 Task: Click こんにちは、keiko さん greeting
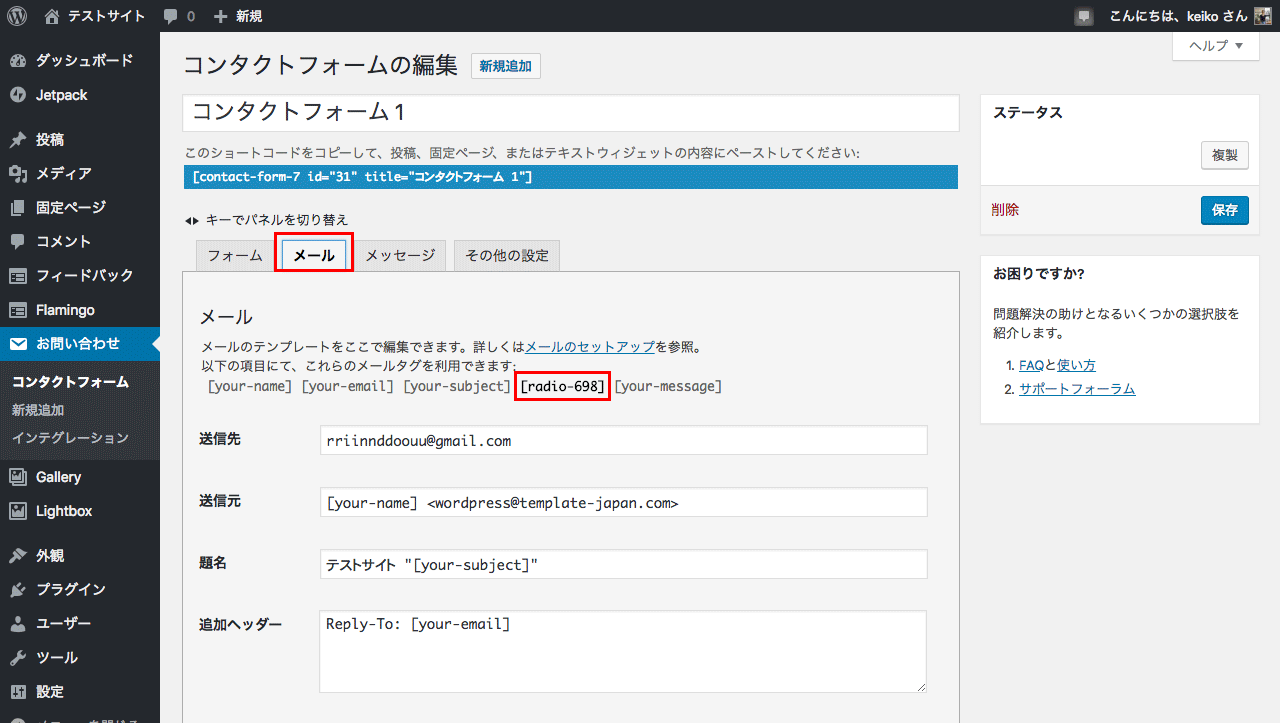point(1177,16)
